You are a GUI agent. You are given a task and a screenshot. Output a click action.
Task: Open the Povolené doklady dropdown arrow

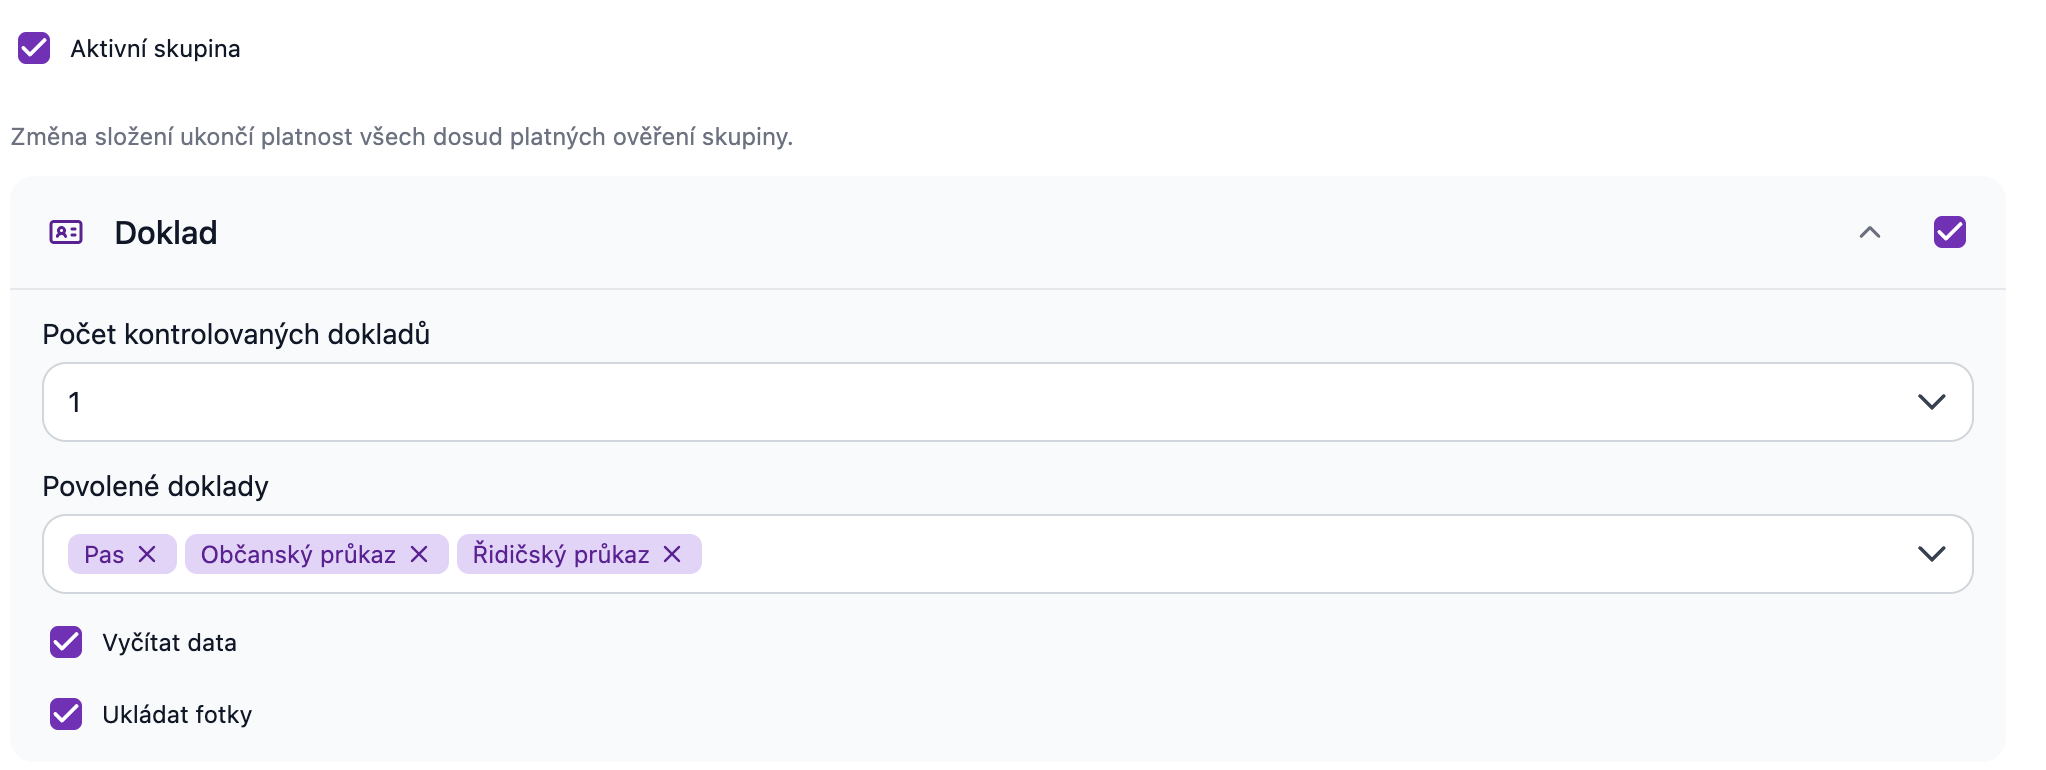pos(1932,554)
